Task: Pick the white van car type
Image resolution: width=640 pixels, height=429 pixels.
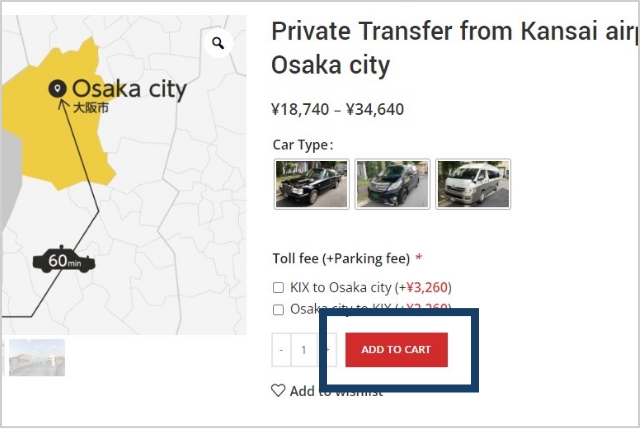Action: 473,184
